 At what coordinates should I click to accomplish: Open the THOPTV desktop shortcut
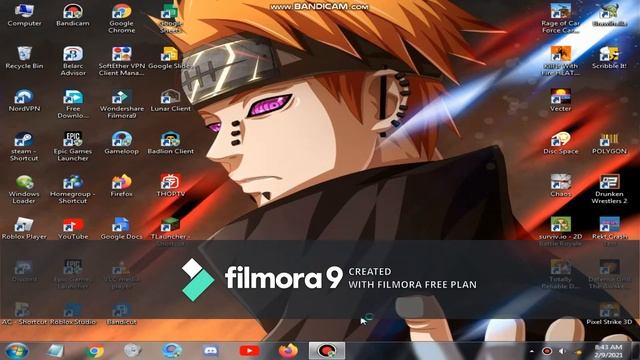170,186
